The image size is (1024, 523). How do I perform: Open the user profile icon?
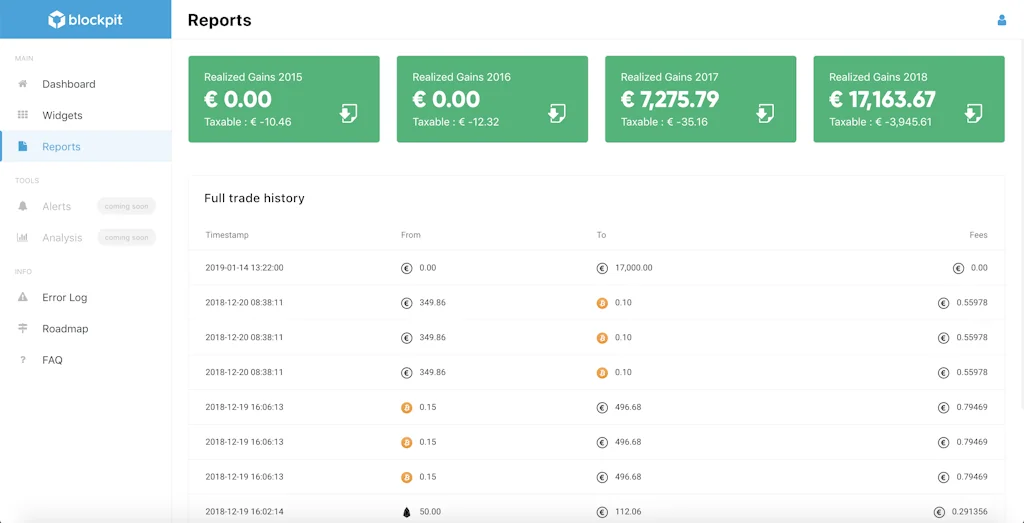point(1001,20)
